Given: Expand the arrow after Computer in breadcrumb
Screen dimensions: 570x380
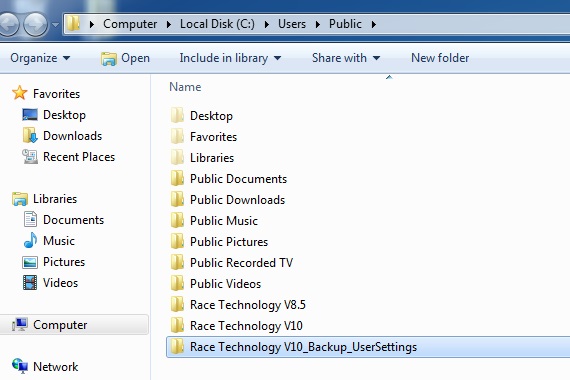Looking at the screenshot, I should pyautogui.click(x=169, y=24).
